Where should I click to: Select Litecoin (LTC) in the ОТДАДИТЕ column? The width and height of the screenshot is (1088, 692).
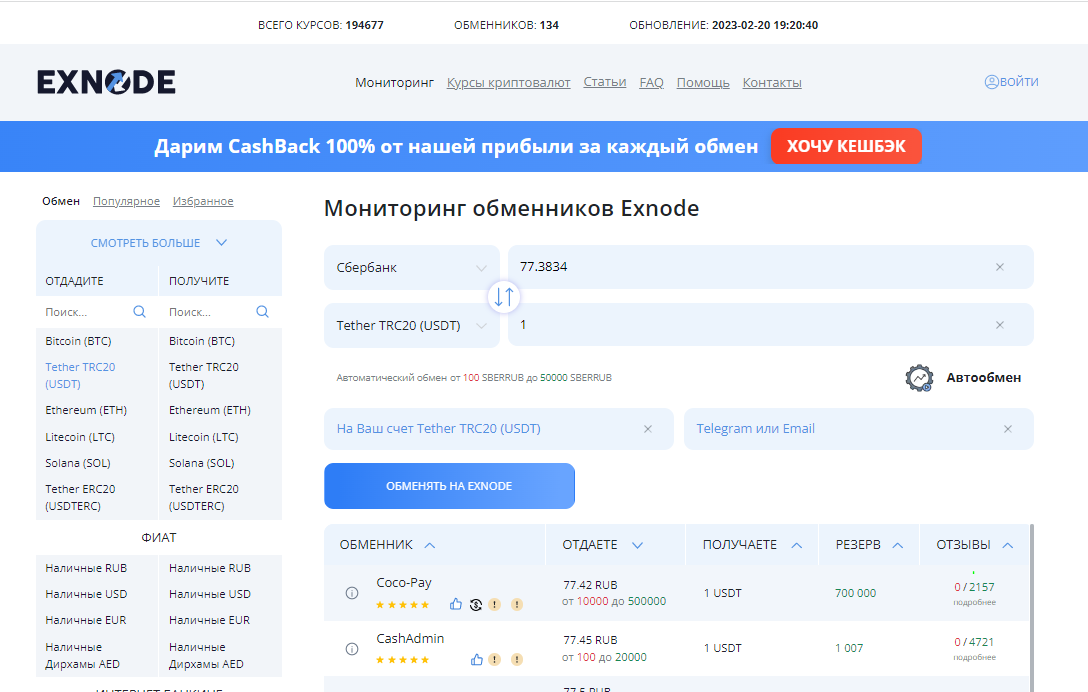click(x=80, y=437)
